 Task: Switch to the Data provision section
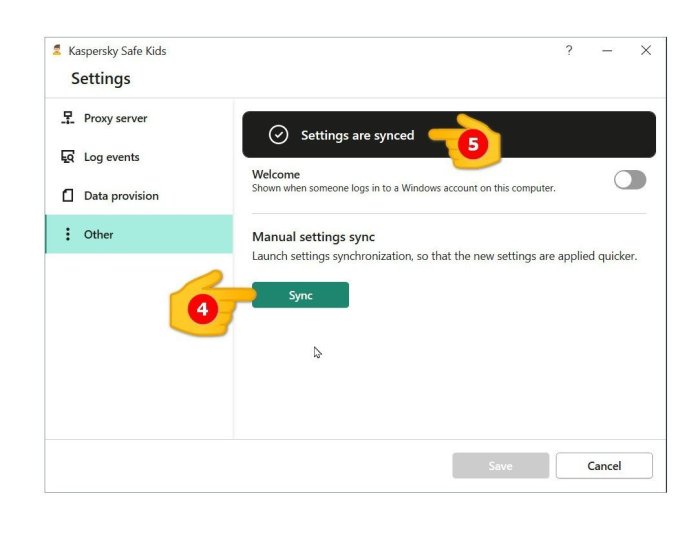pyautogui.click(x=139, y=195)
